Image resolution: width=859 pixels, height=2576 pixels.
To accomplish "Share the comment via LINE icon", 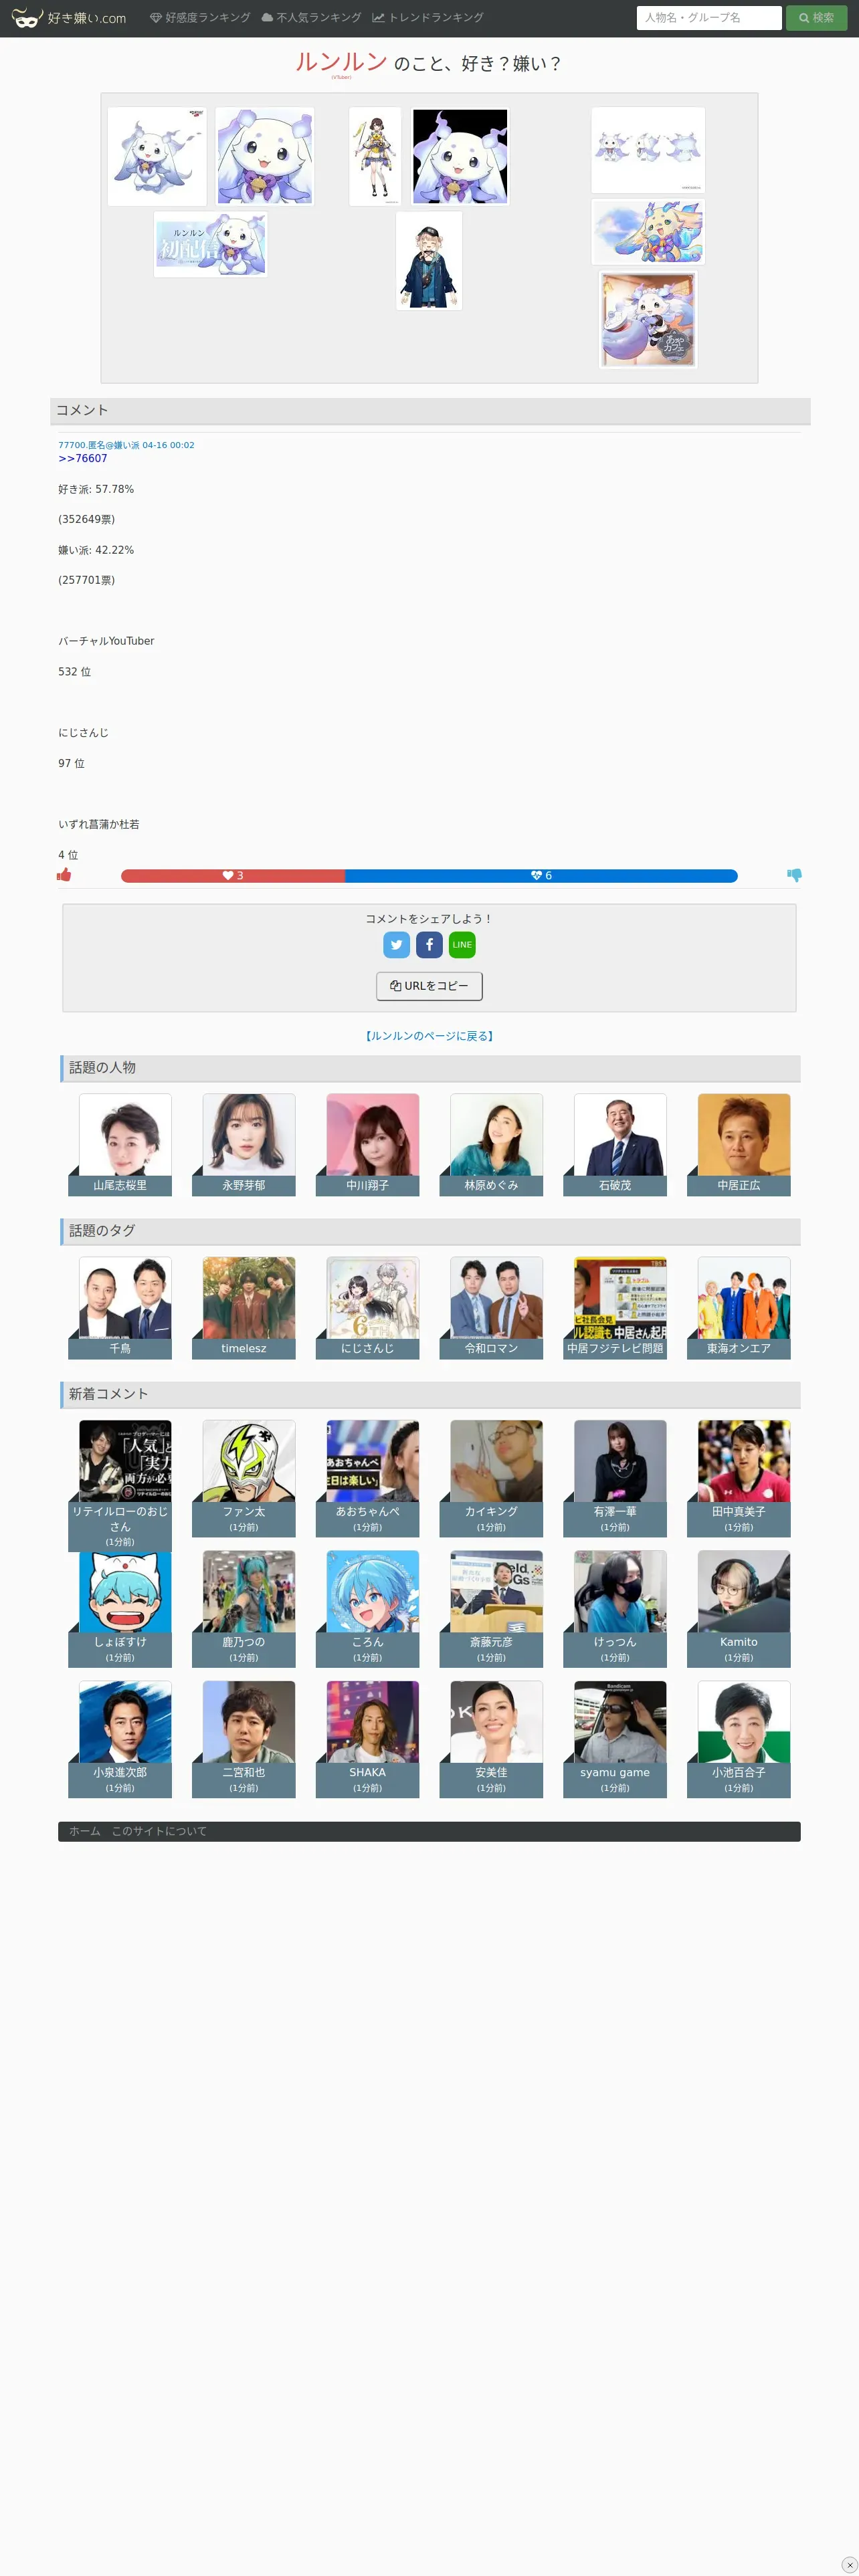I will click(x=462, y=945).
